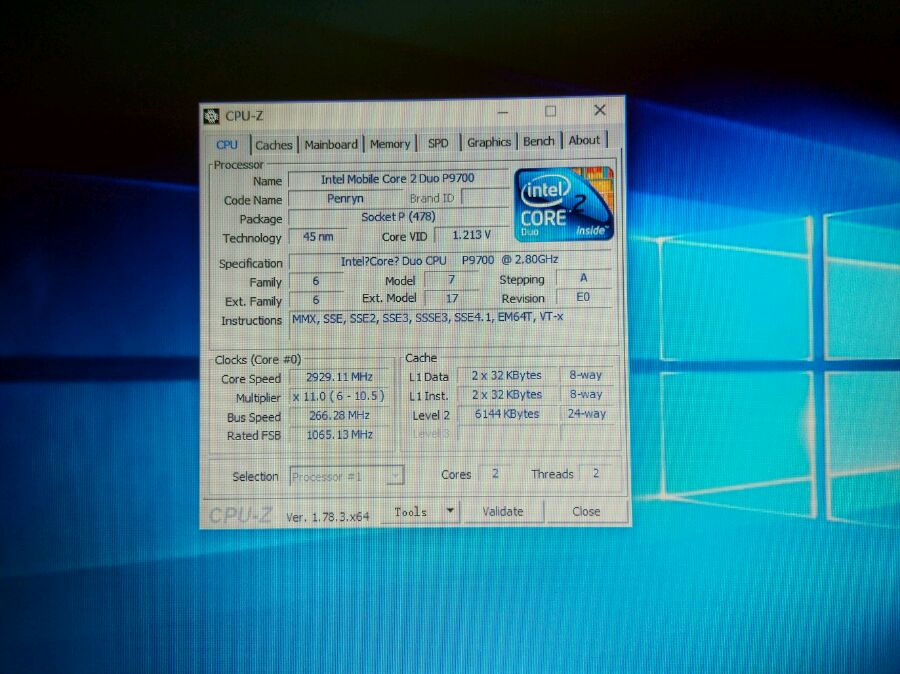The image size is (900, 674).
Task: Go to the SPD tab
Action: (x=438, y=143)
